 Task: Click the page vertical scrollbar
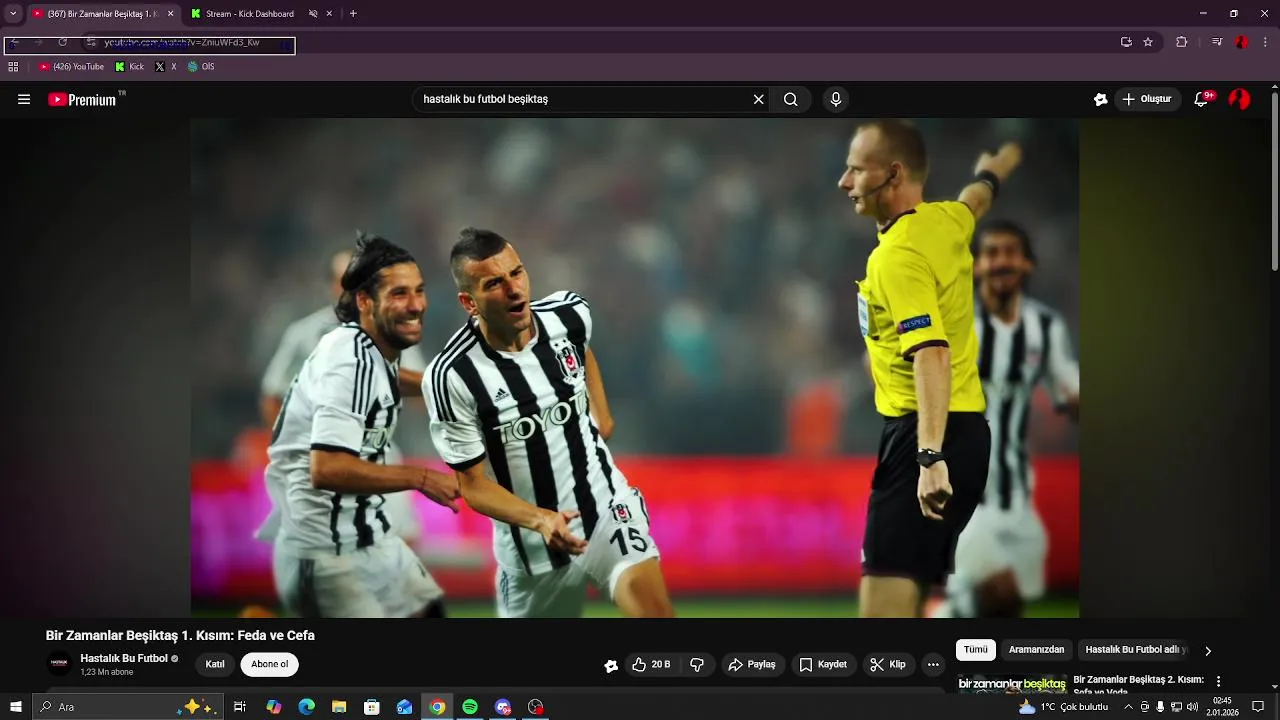(x=1274, y=180)
